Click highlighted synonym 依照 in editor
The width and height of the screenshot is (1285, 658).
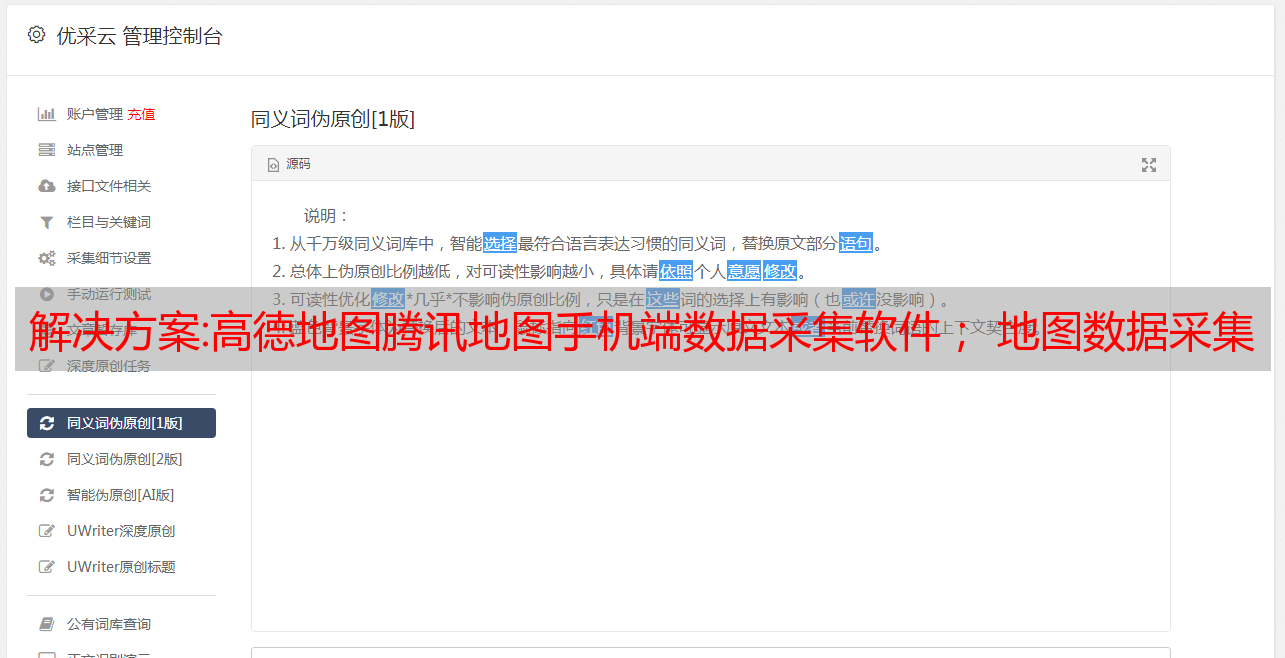[x=676, y=271]
